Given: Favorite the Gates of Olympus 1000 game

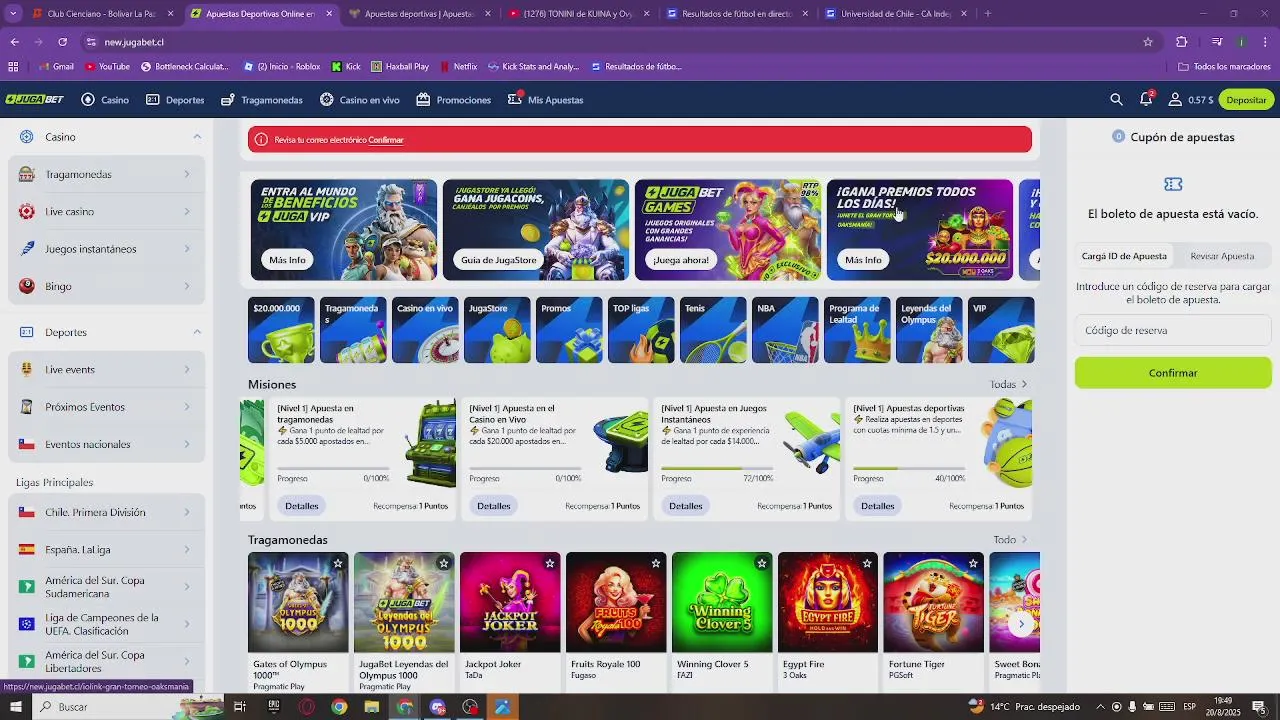Looking at the screenshot, I should point(338,564).
